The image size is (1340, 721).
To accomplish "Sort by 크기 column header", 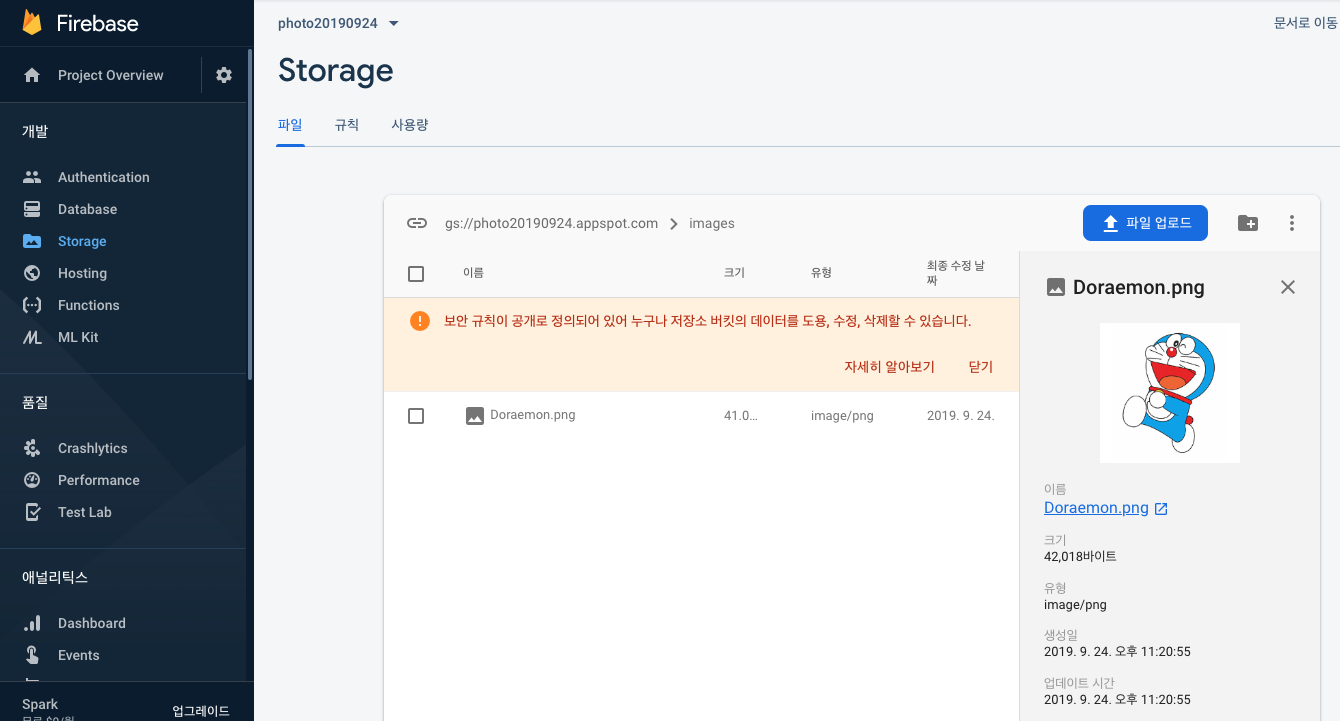I will pos(734,273).
